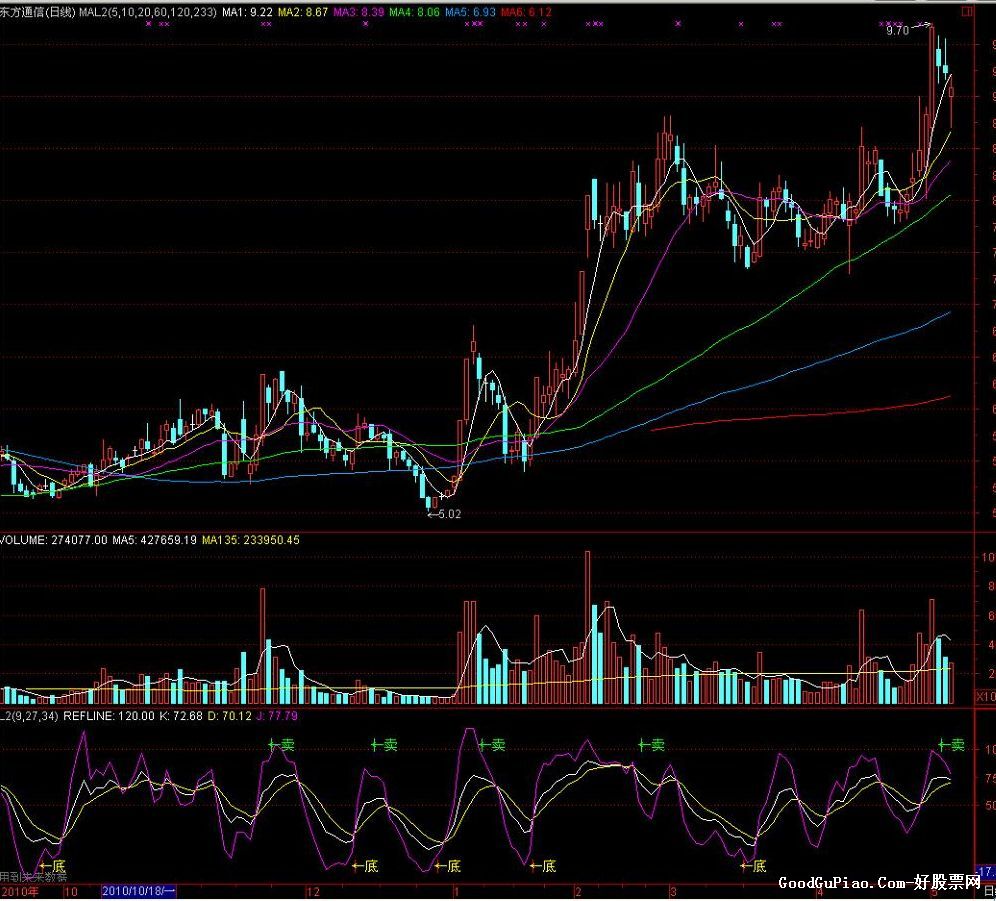Click the X10 volume scale box

[984, 695]
